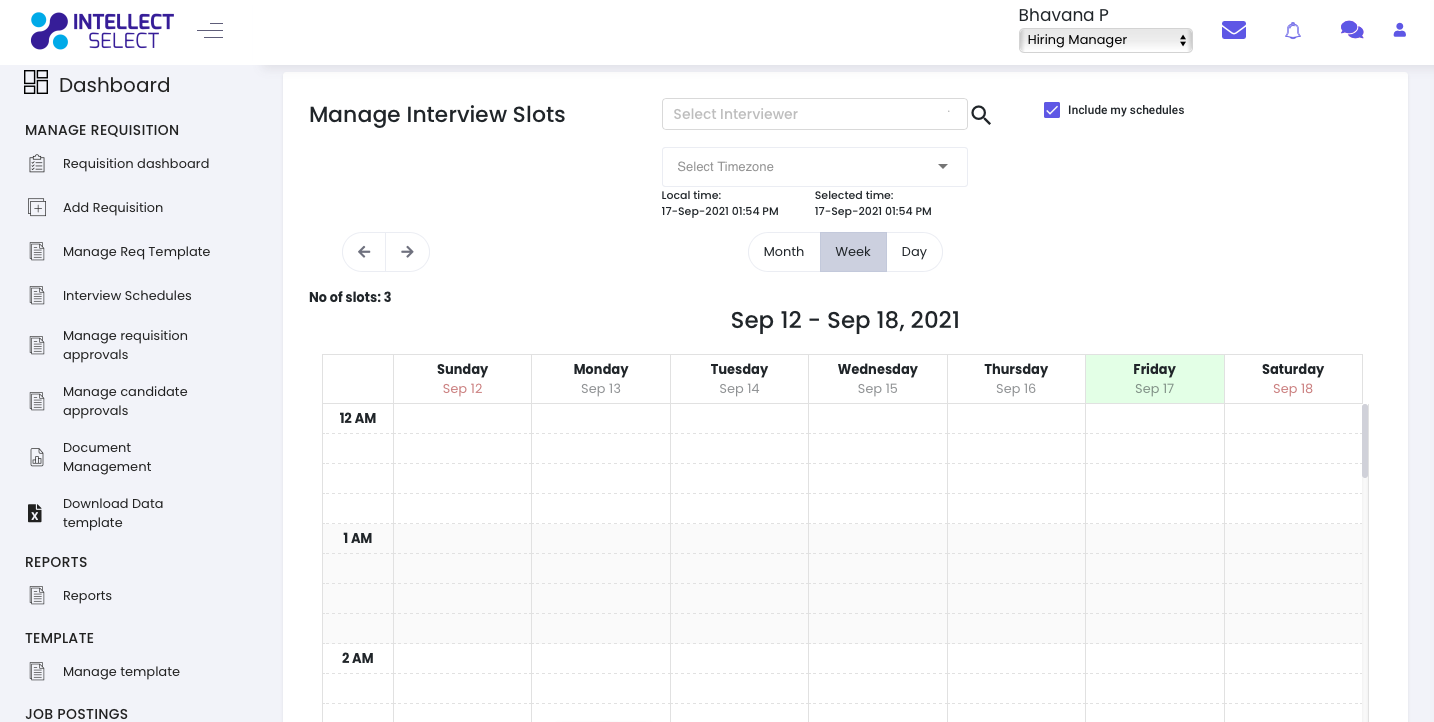Click the Requisition dashboard clipboard icon
The image size is (1434, 722).
[x=37, y=164]
